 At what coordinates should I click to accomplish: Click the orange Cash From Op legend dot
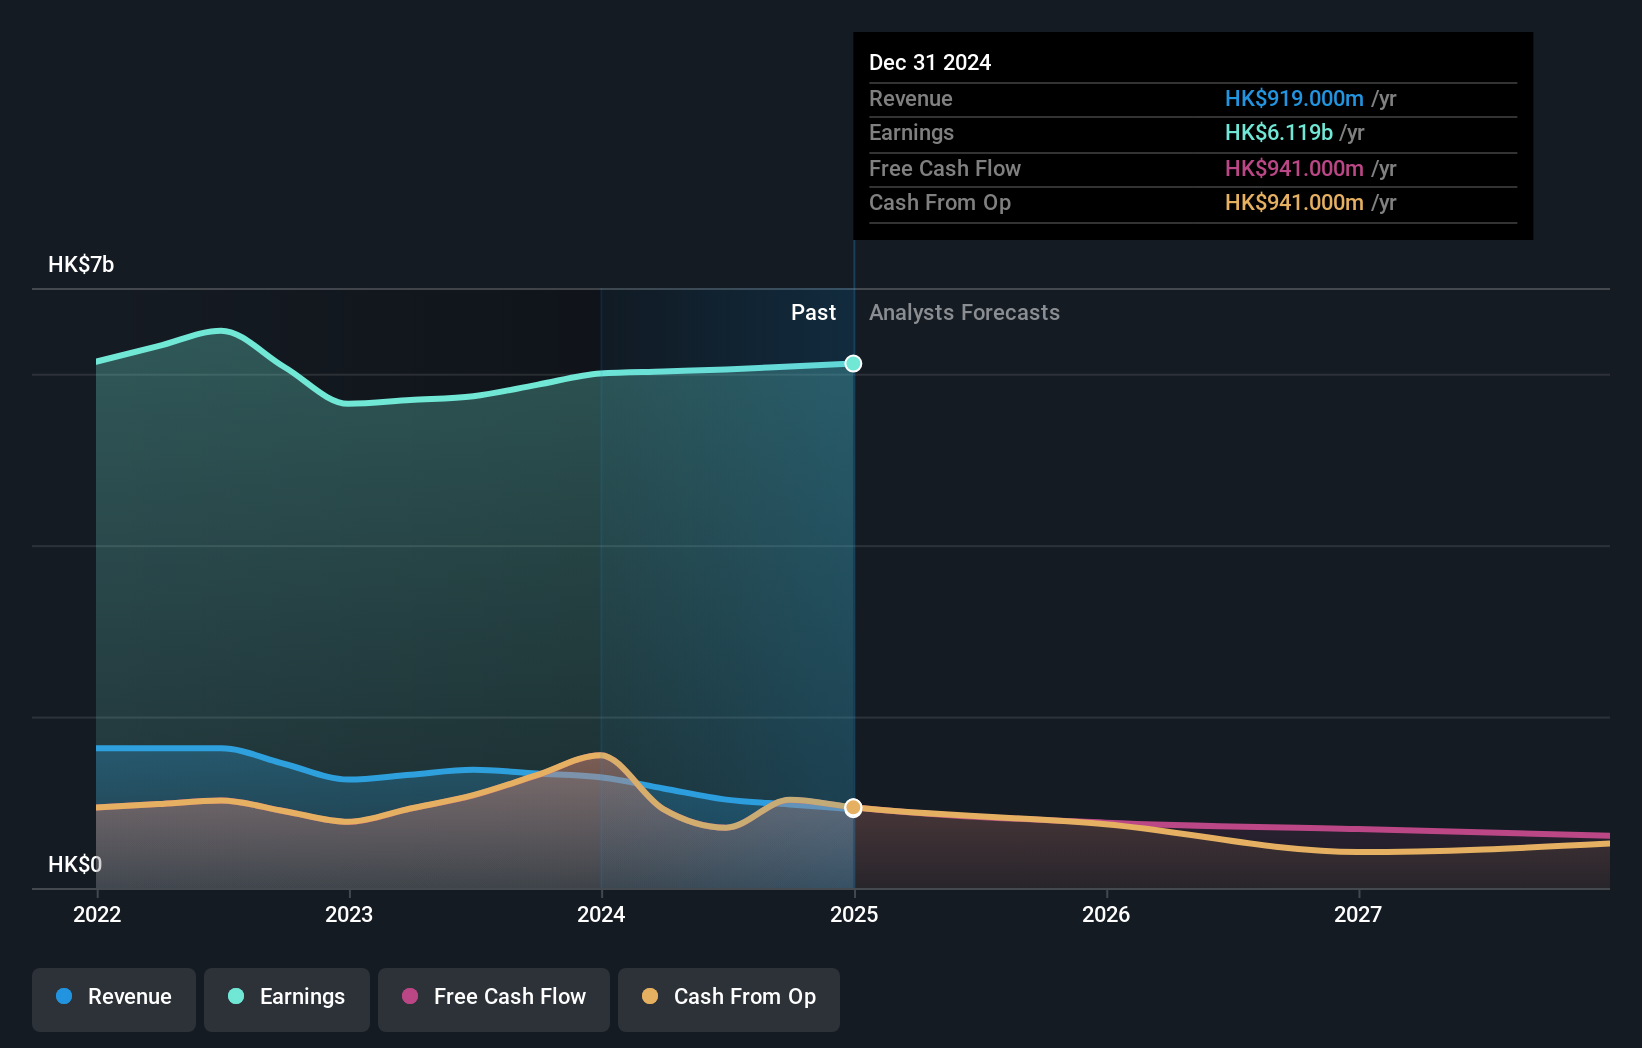tap(650, 996)
